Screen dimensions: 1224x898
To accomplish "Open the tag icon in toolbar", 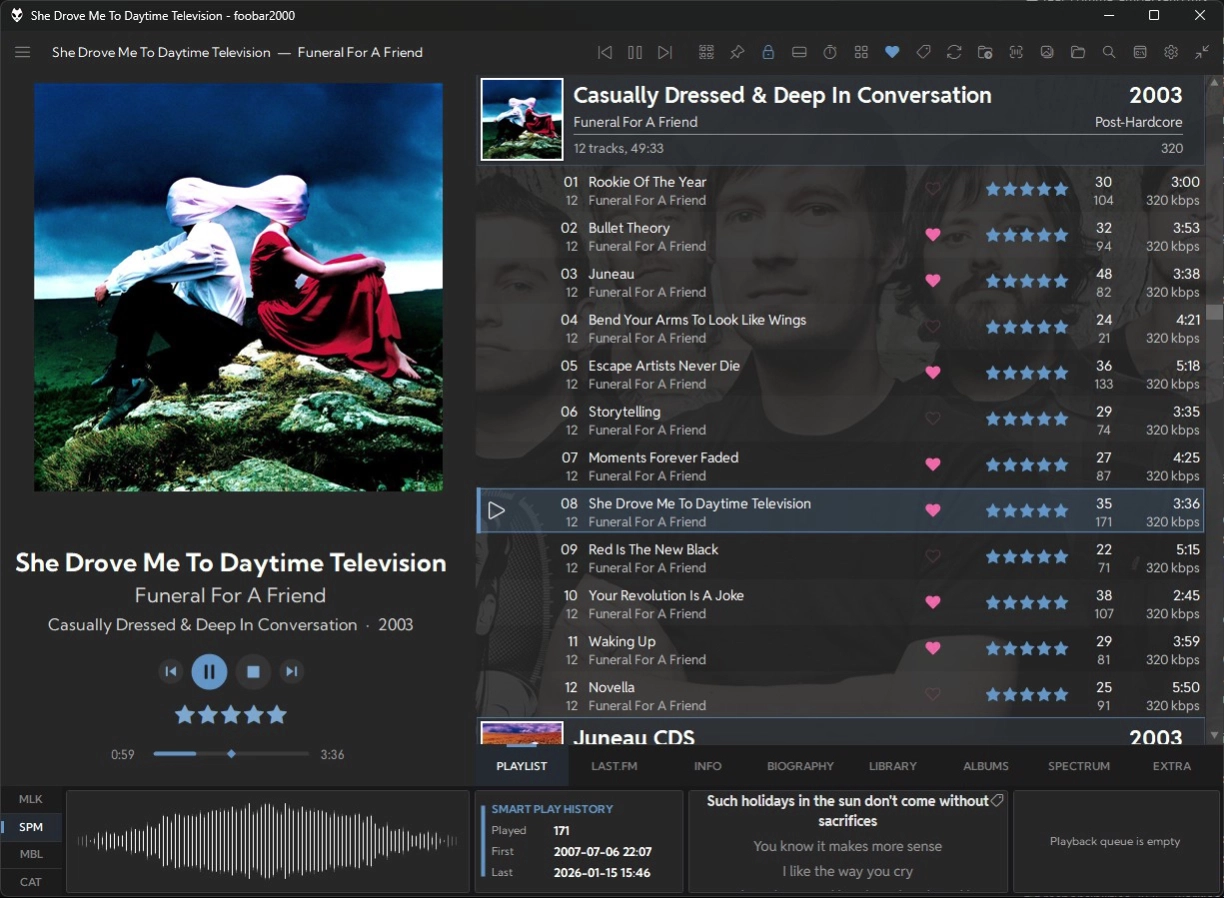I will tap(923, 52).
